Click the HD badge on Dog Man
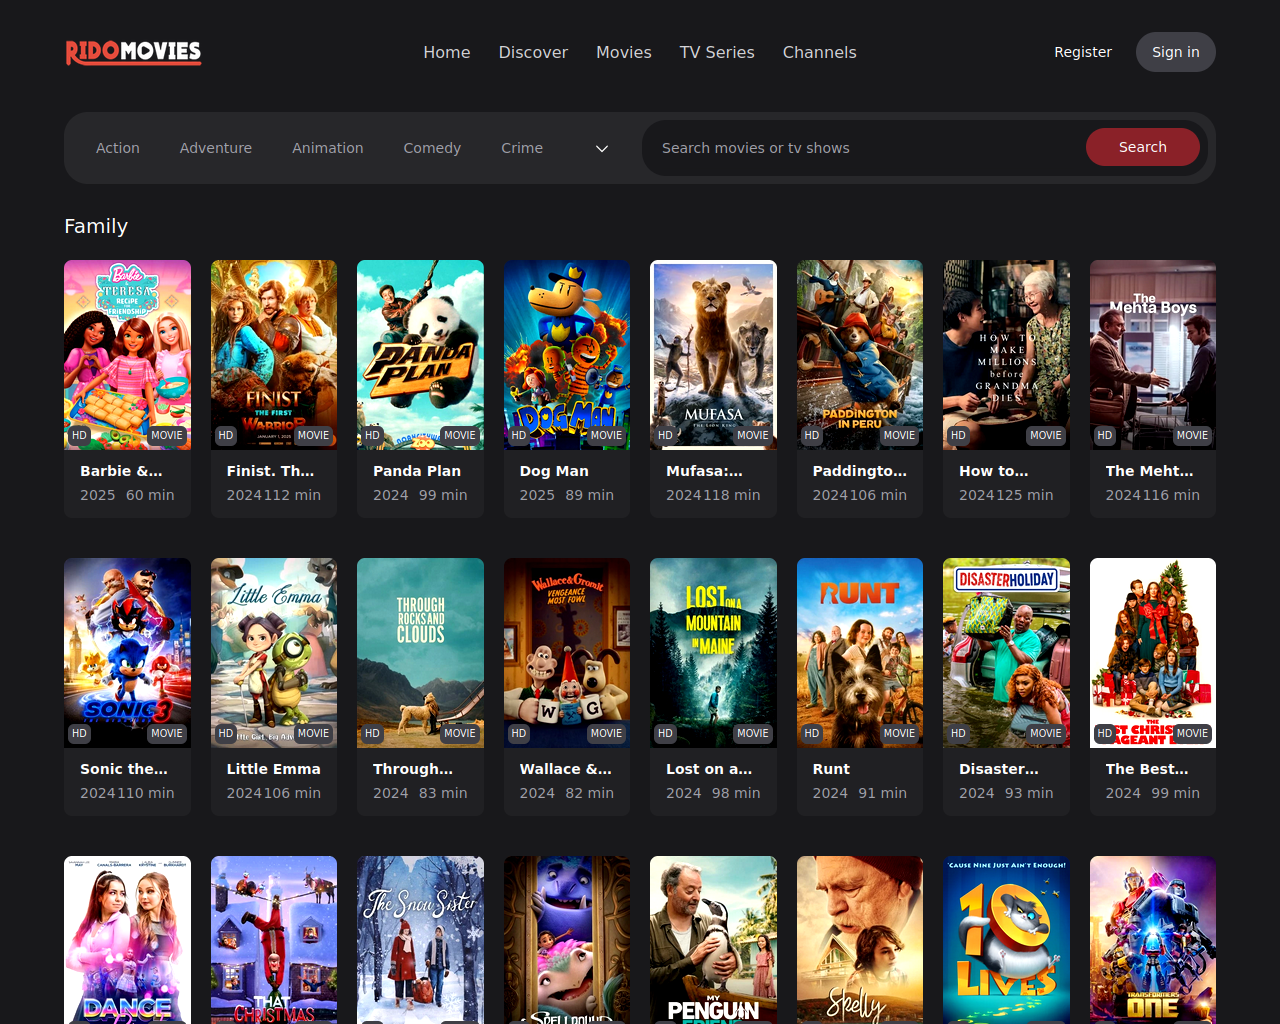Screen dimensions: 1280x1024 (x=519, y=435)
